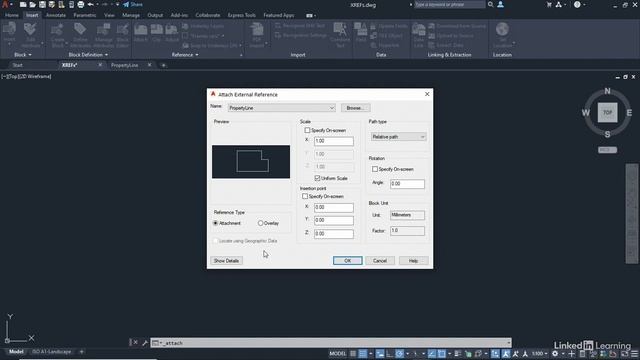Select the Overlay reference type
The width and height of the screenshot is (640, 360).
point(260,223)
